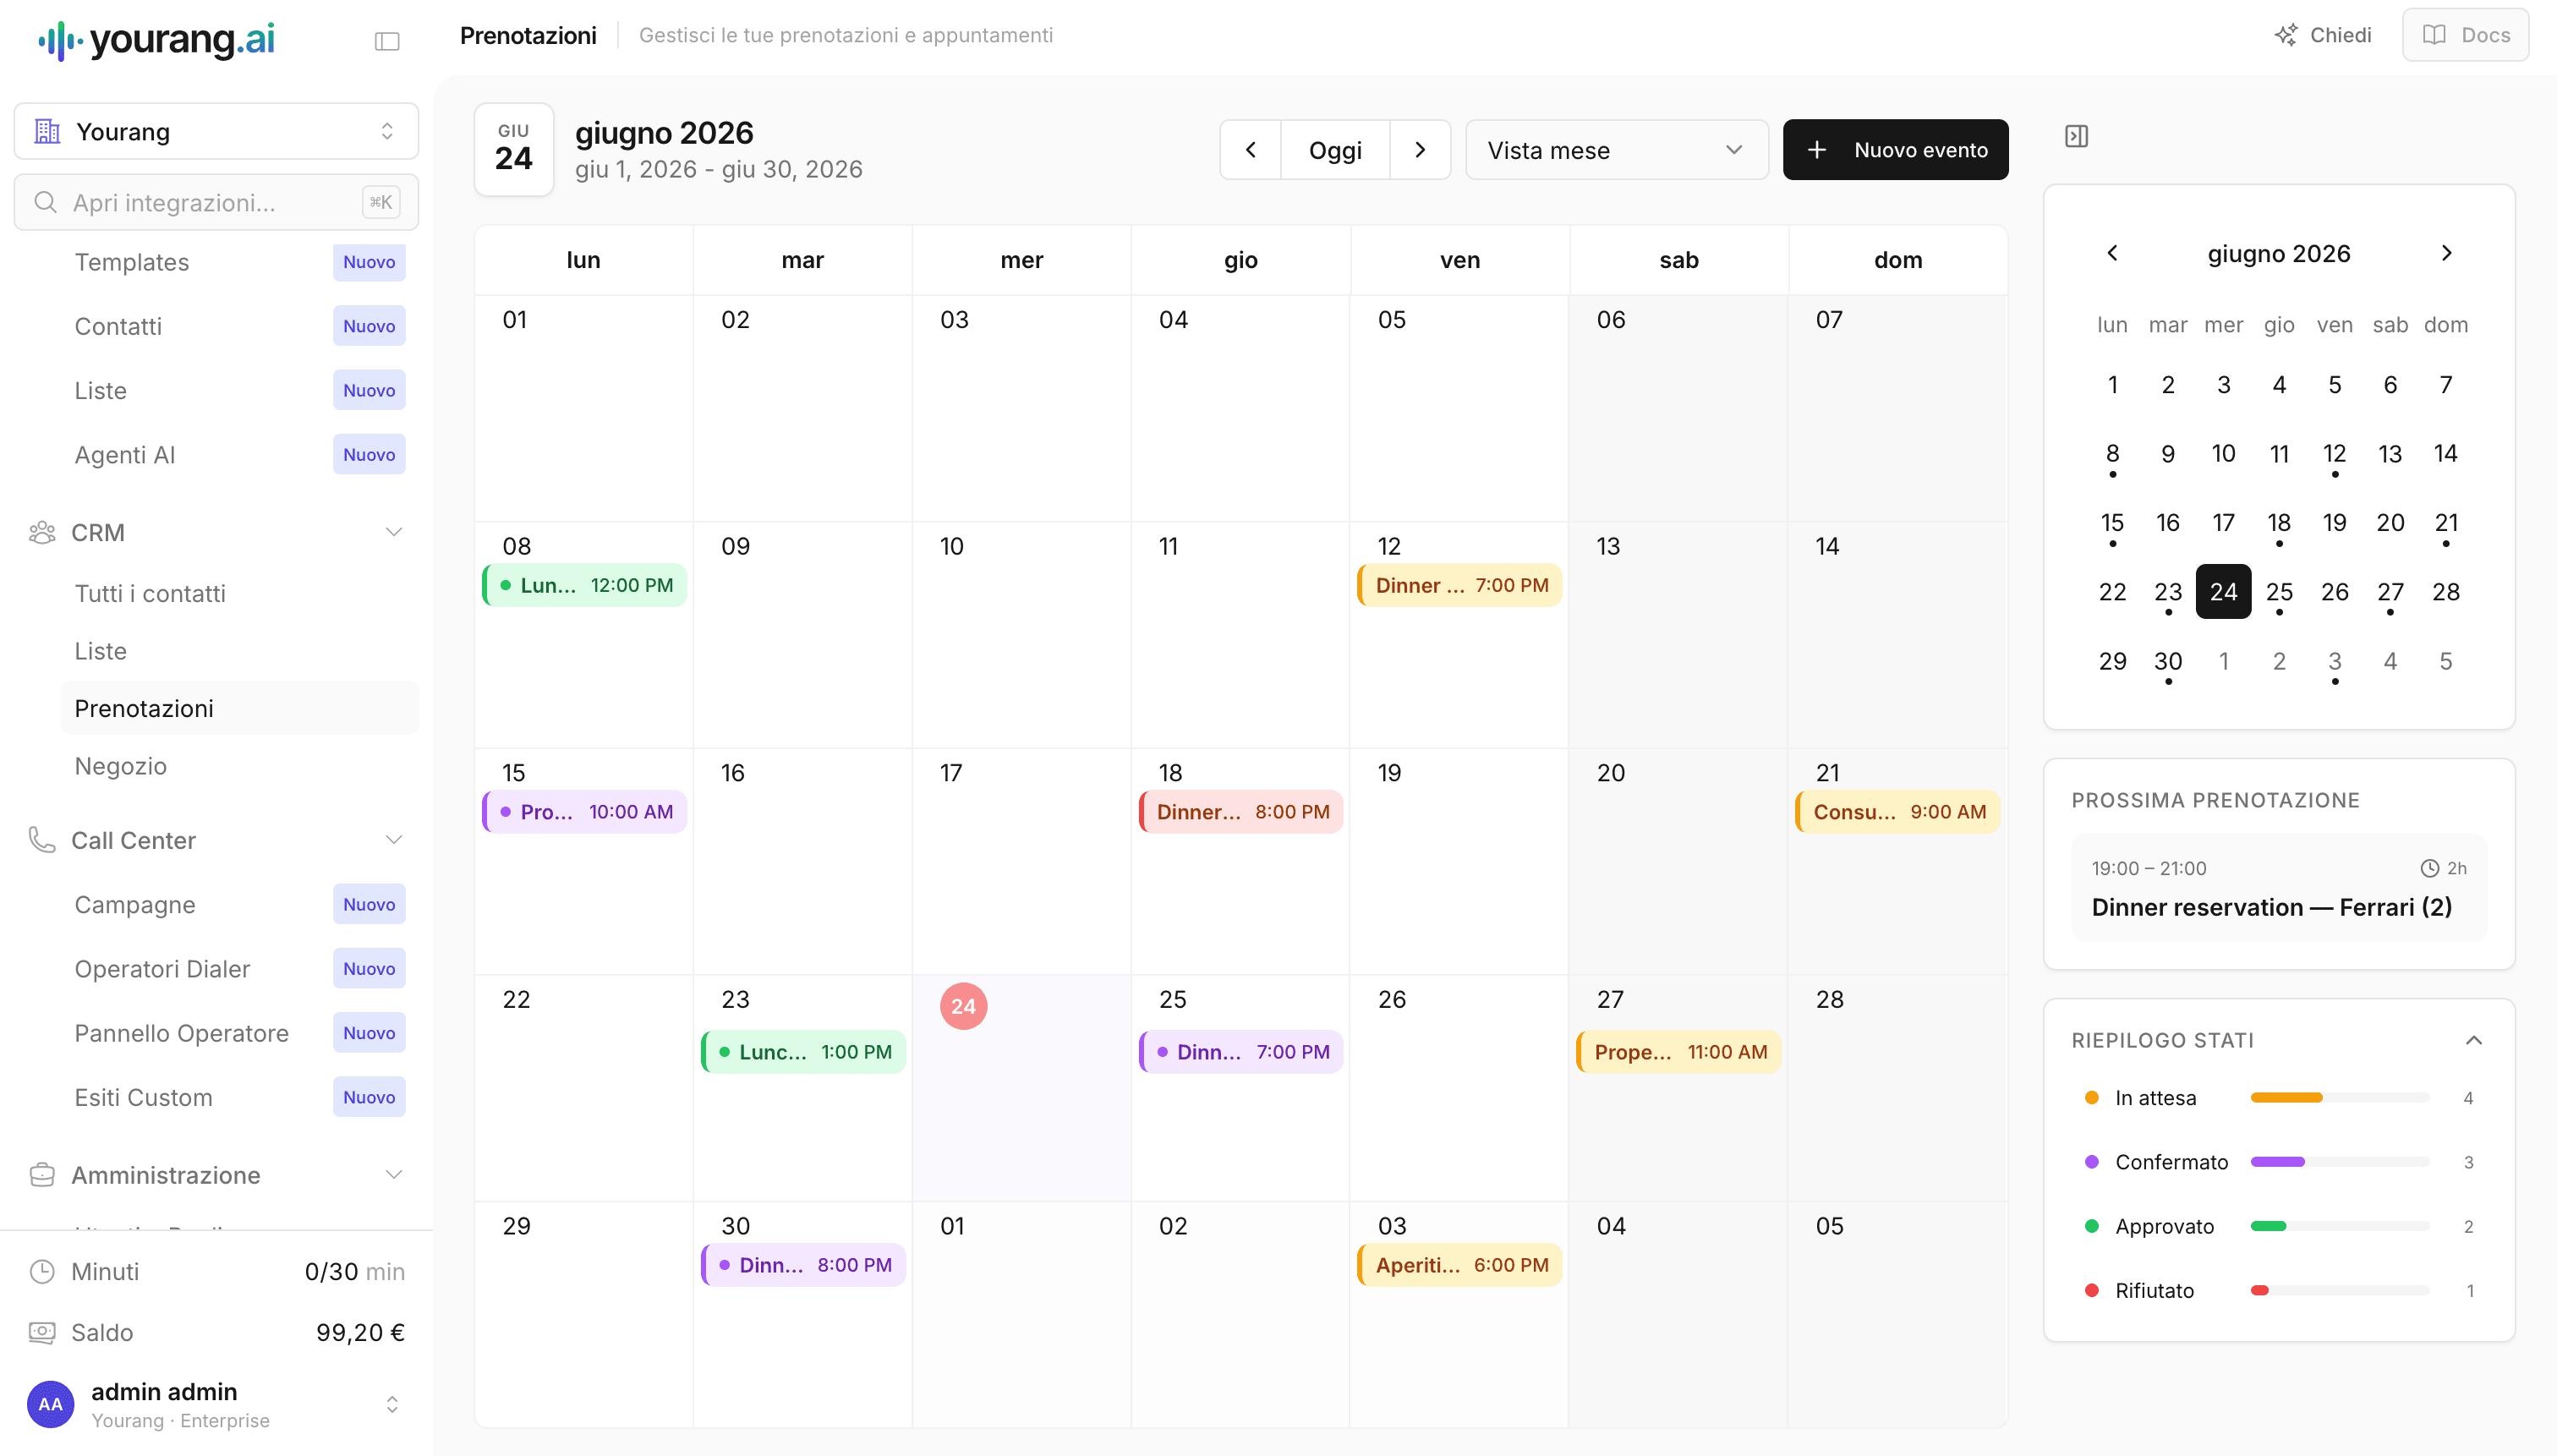Click the Call Center phone icon
This screenshot has height=1456, width=2557.
click(42, 840)
